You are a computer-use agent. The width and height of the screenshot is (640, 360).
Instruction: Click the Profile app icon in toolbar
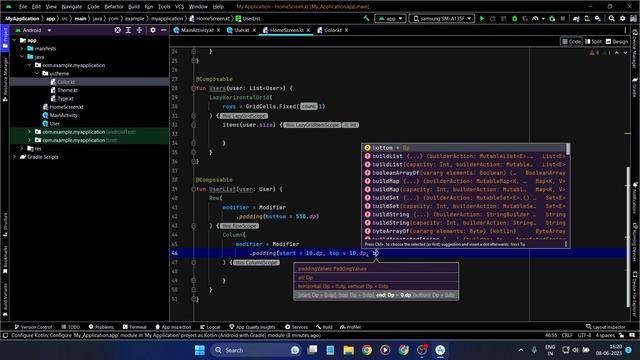point(536,18)
